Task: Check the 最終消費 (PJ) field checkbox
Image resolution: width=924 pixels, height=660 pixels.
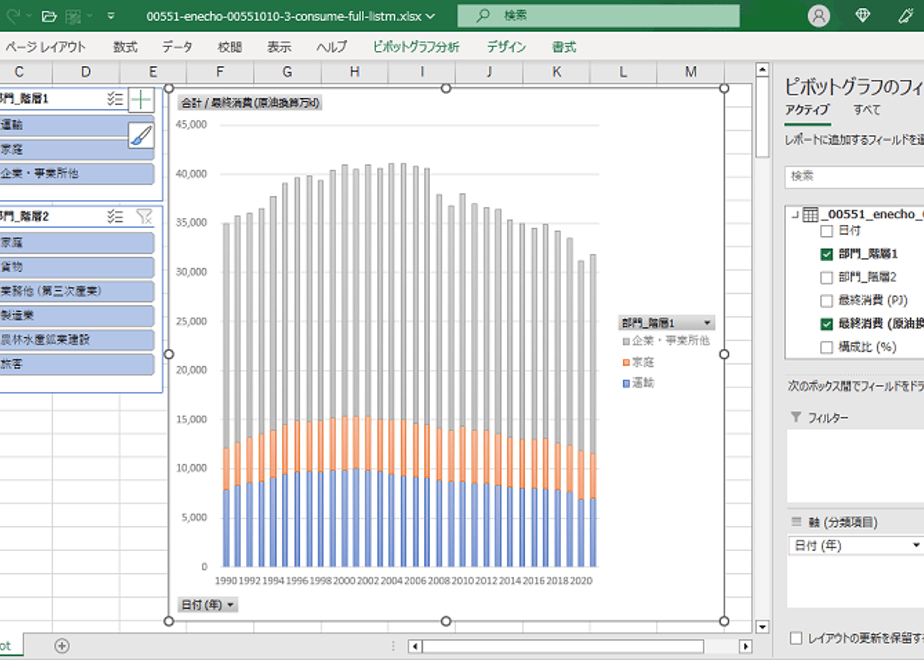Action: click(827, 301)
